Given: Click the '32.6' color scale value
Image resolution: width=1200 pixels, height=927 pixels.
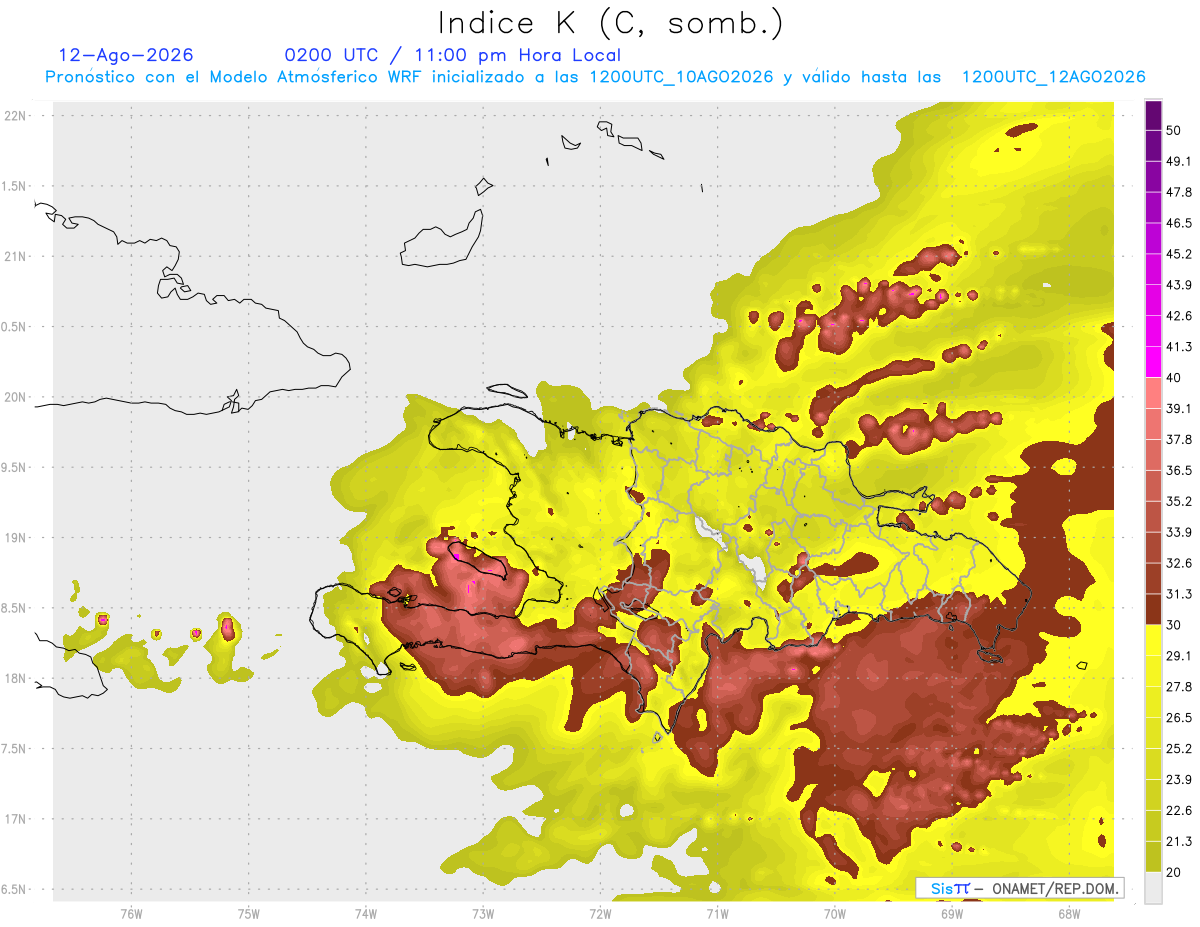Looking at the screenshot, I should 1179,563.
